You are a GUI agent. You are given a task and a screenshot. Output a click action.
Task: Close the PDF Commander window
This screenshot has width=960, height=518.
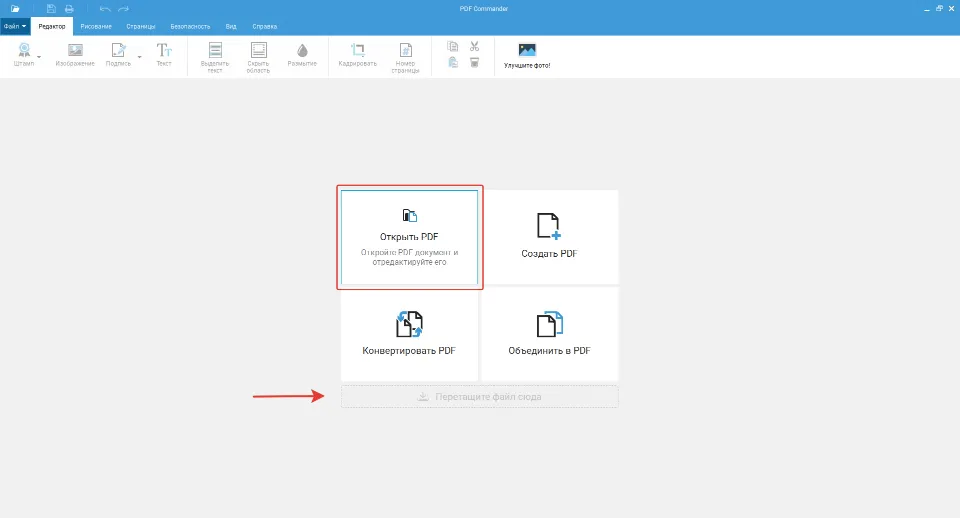(x=951, y=9)
